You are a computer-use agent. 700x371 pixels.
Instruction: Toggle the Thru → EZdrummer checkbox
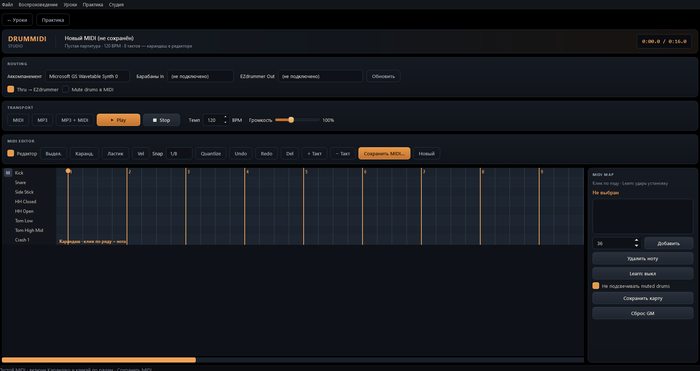[x=11, y=89]
